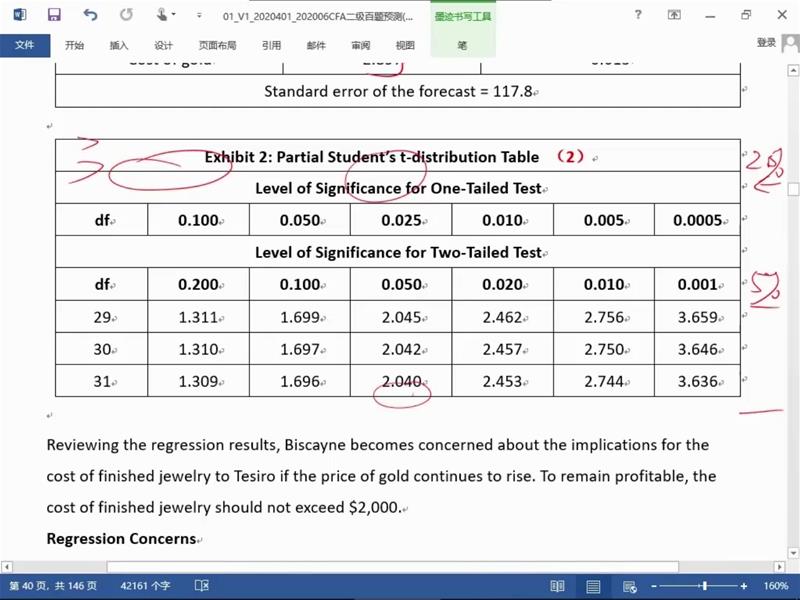Click the Exhibit 2 table title text
The image size is (800, 600).
[x=371, y=157]
